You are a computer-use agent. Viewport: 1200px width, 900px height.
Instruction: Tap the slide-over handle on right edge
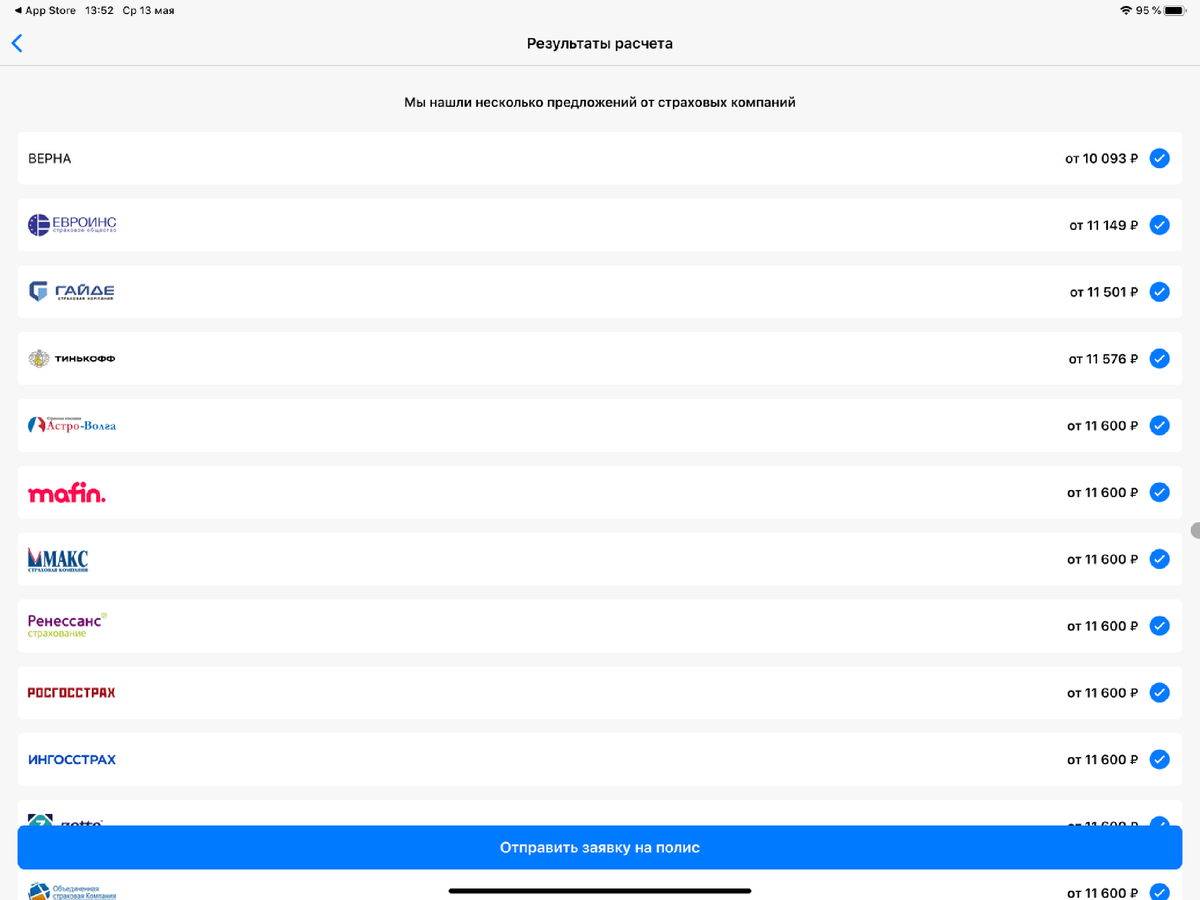pyautogui.click(x=1195, y=530)
